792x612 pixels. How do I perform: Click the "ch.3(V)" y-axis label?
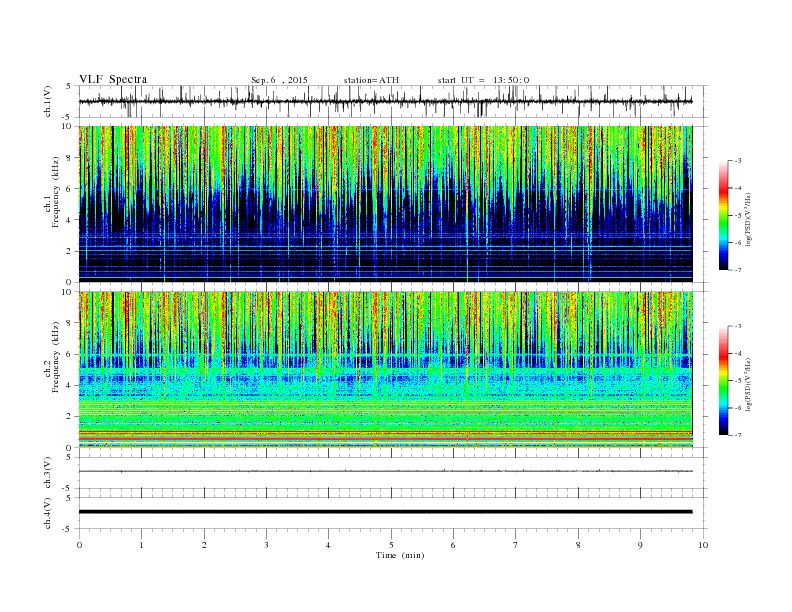coord(48,473)
